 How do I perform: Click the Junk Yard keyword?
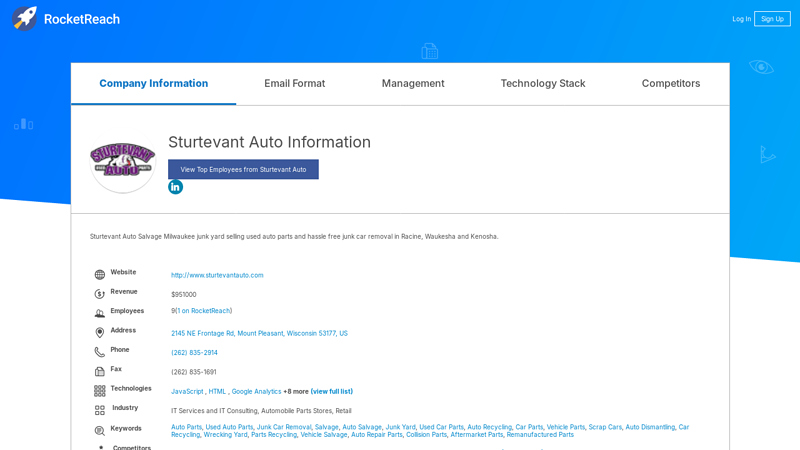pyautogui.click(x=401, y=427)
